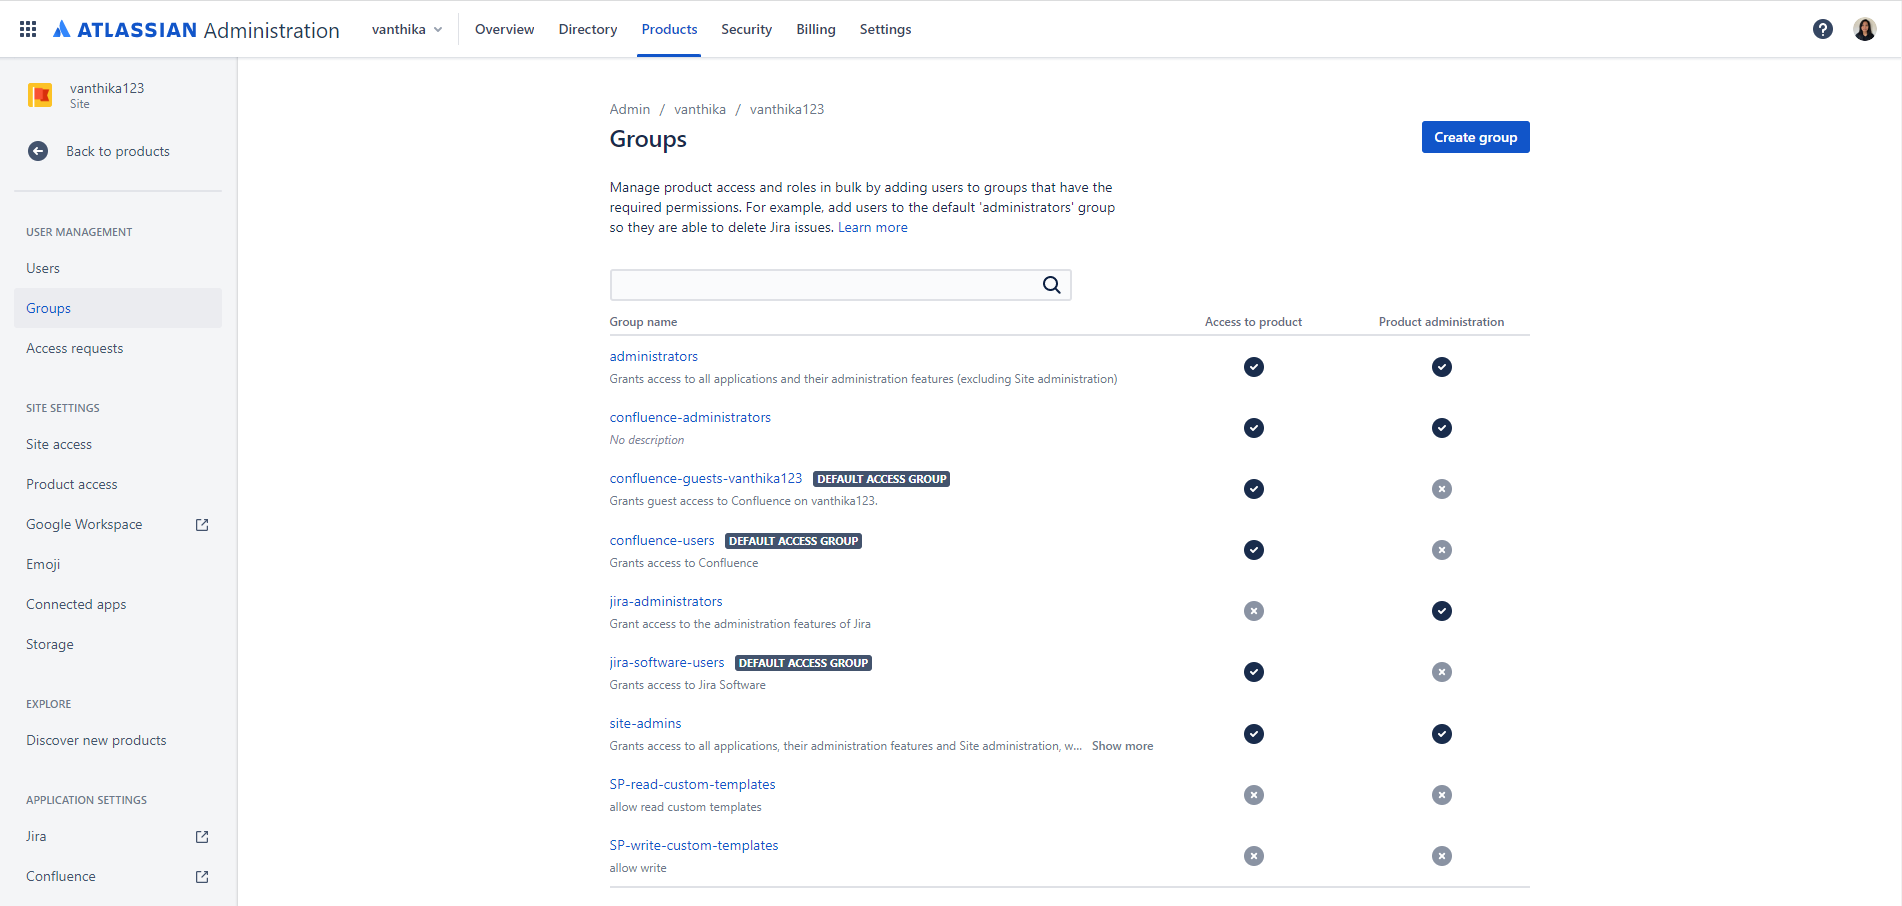Click the back arrow icon beside Back to products
The width and height of the screenshot is (1902, 906).
point(38,151)
